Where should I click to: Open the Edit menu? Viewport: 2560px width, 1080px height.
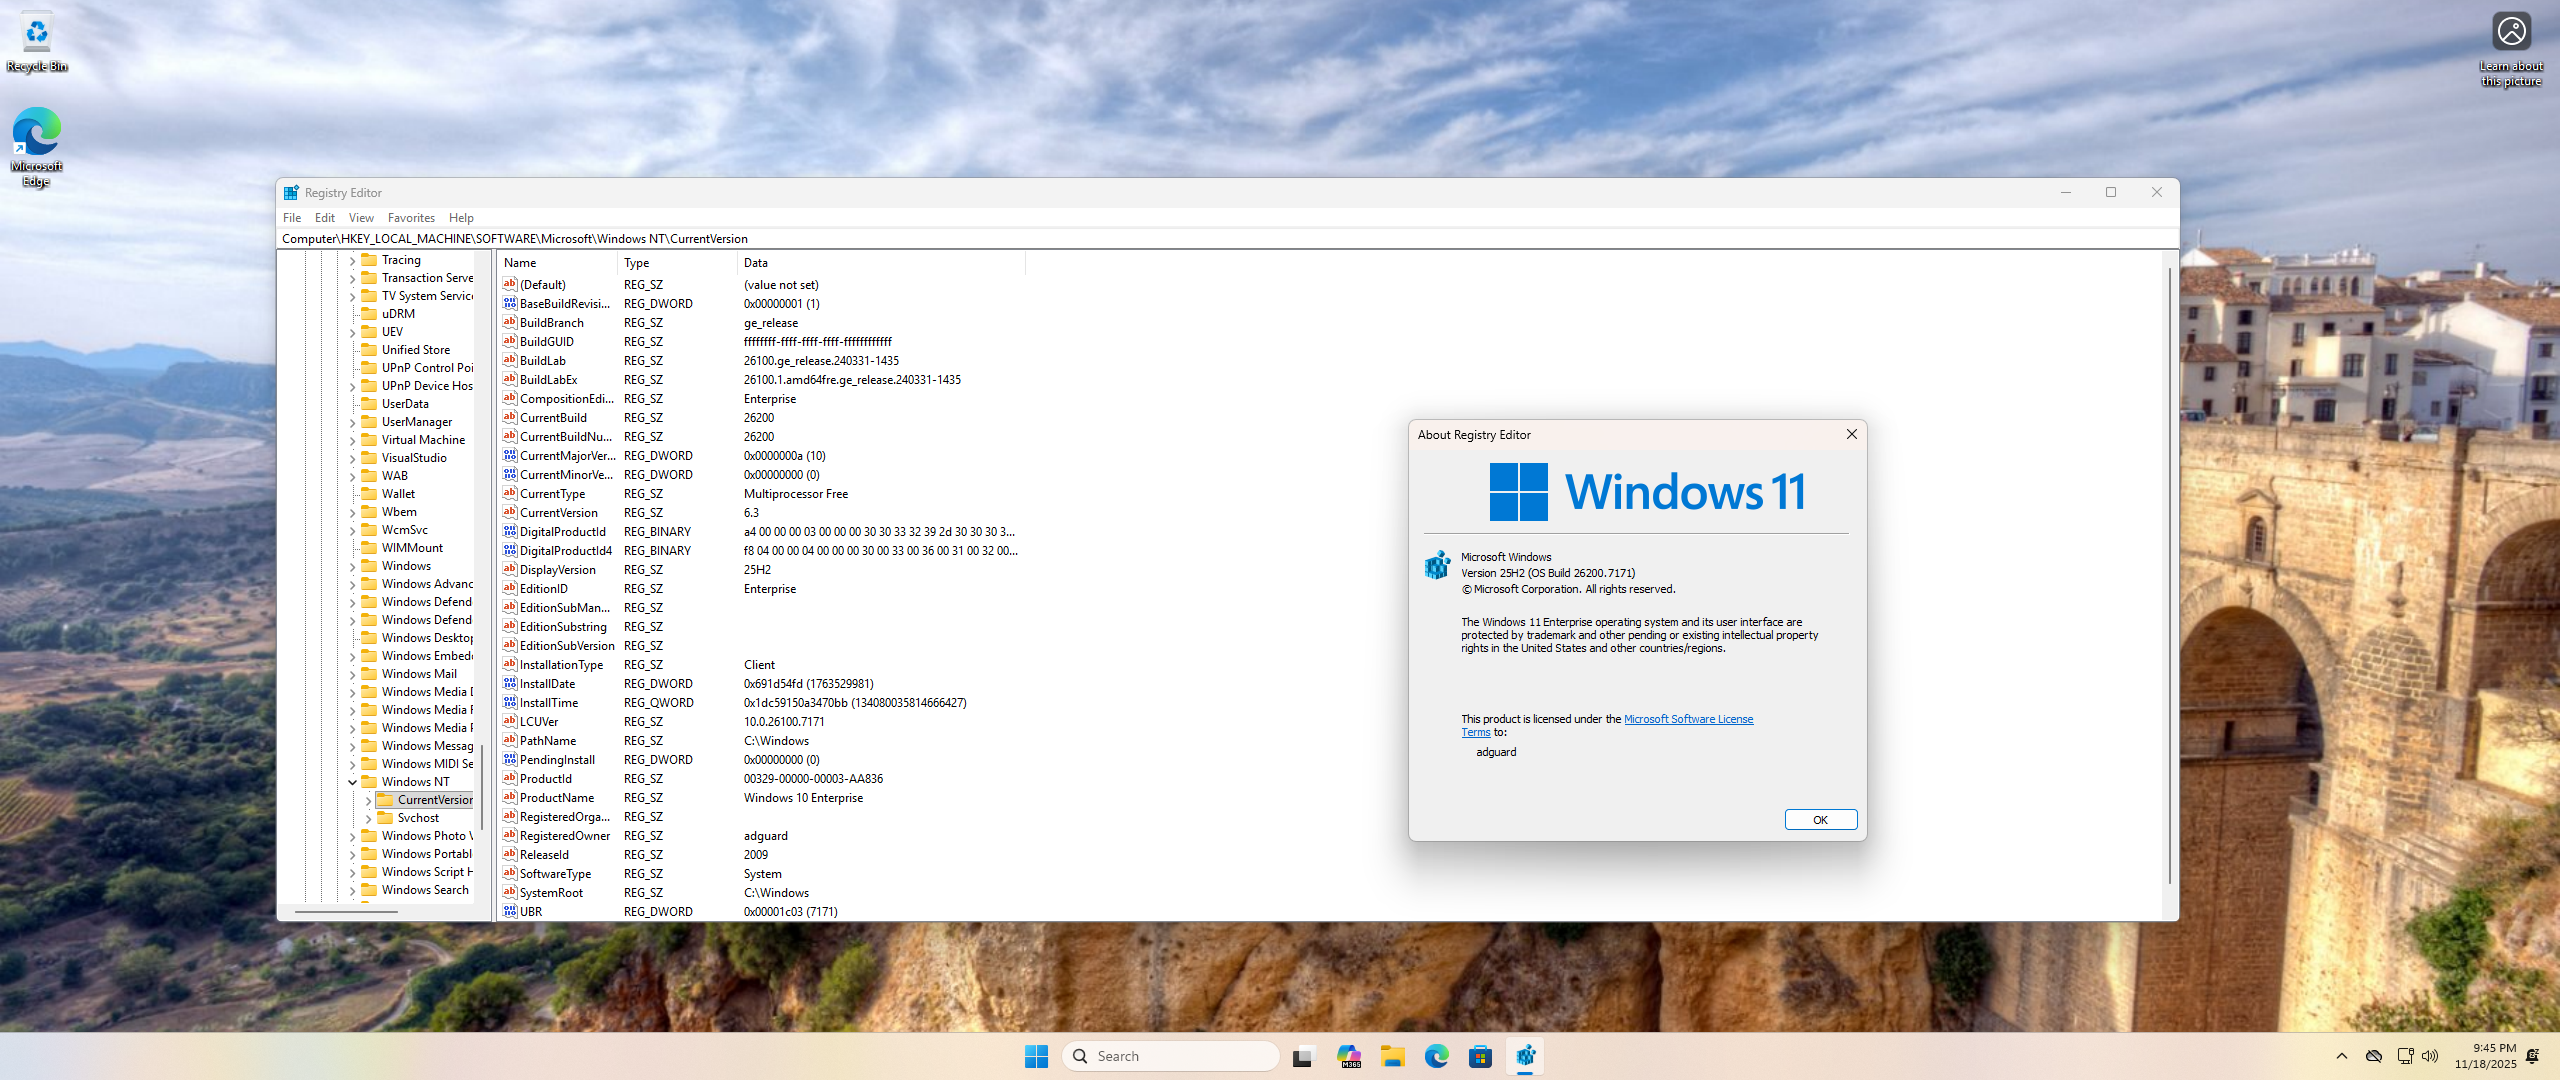click(x=324, y=218)
